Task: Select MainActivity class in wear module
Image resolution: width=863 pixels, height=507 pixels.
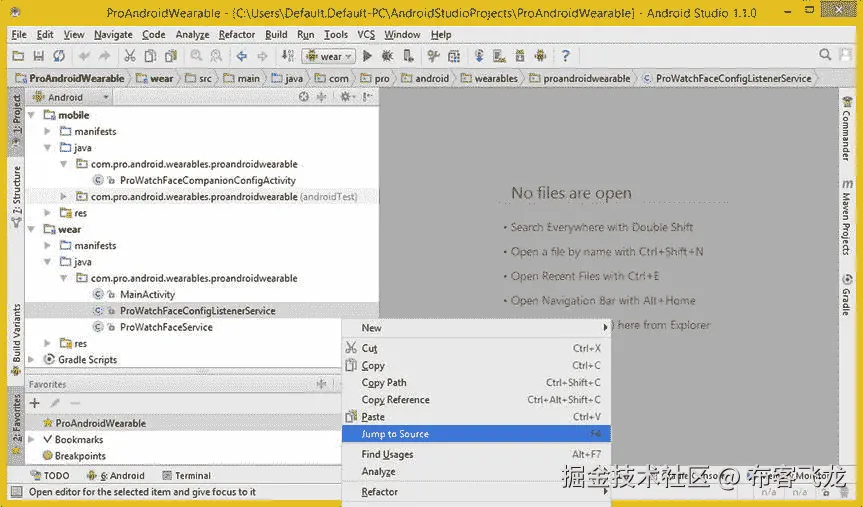Action: pos(148,295)
